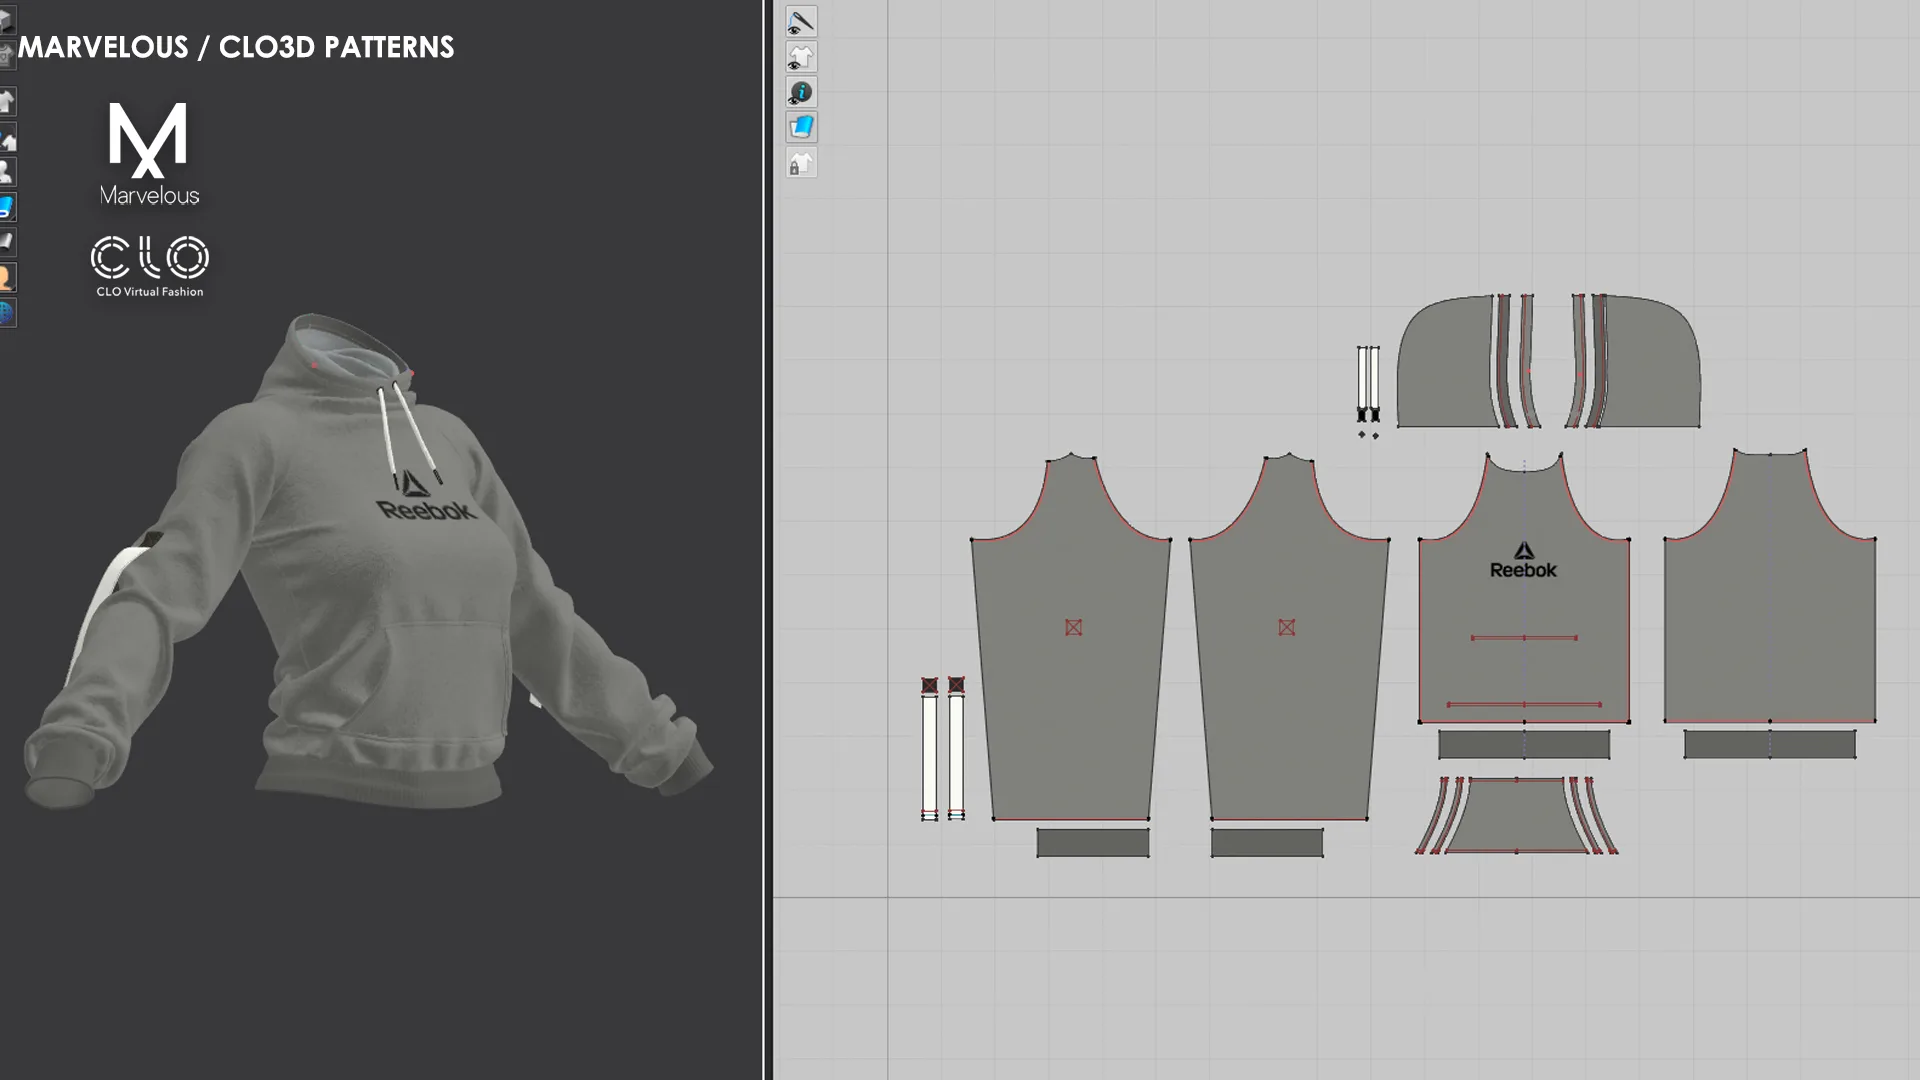Select the waistband piece below the back body
Viewport: 1920px width, 1080px height.
[1769, 744]
